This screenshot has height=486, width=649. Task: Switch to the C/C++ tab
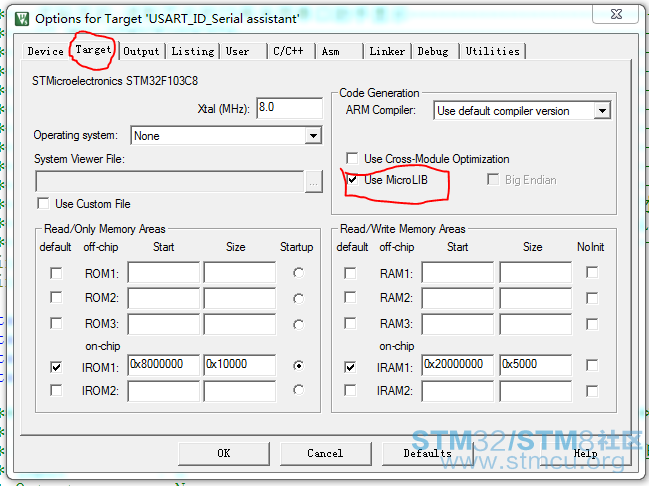[x=290, y=51]
